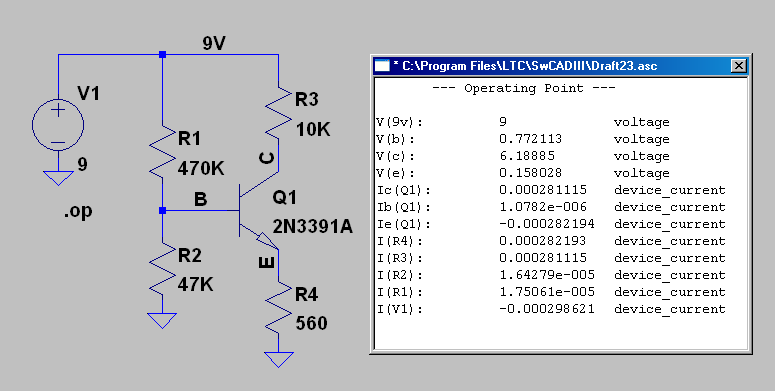The image size is (775, 391).
Task: Click the Q1 name label
Action: click(x=284, y=198)
